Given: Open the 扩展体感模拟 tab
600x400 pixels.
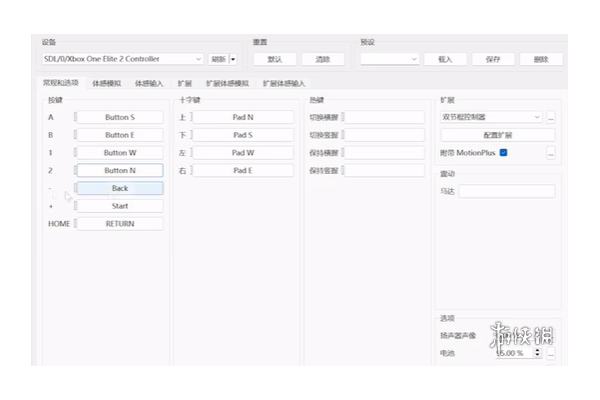Looking at the screenshot, I should (227, 83).
